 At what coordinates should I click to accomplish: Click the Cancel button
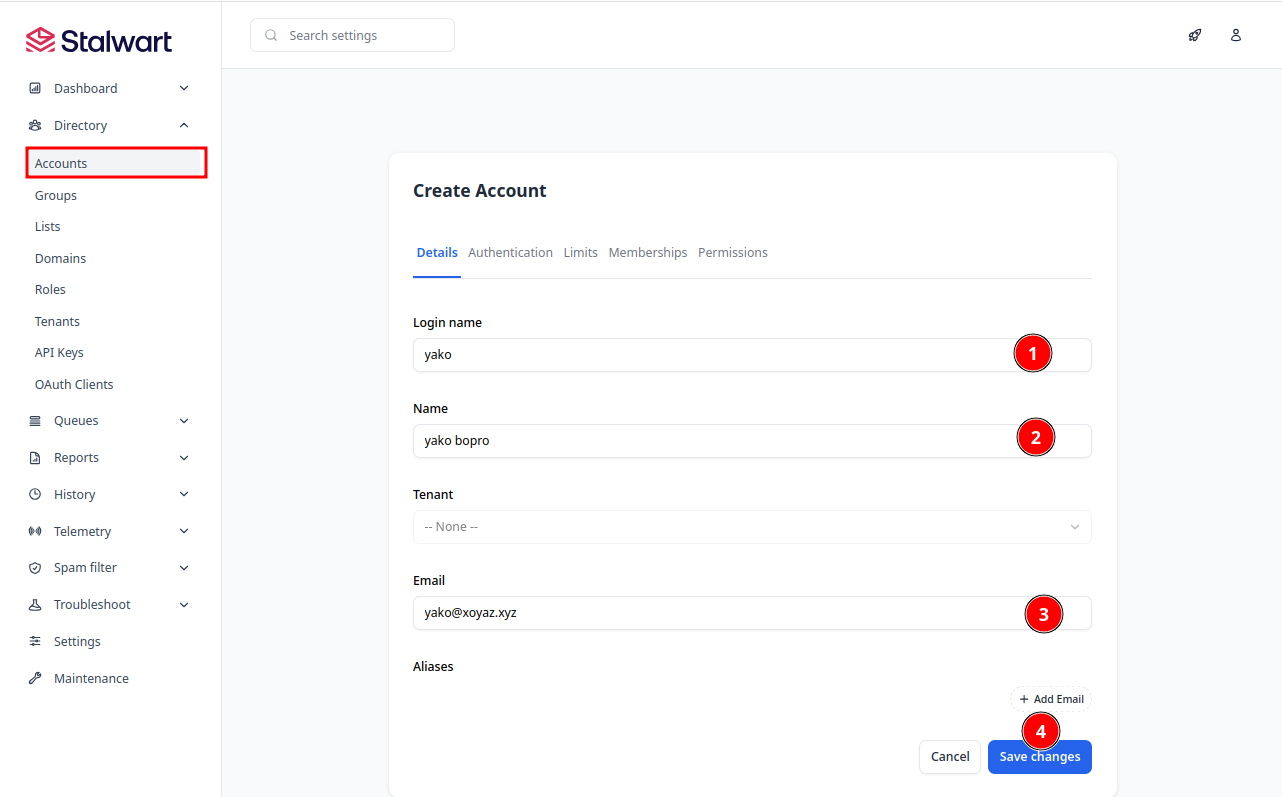[949, 757]
